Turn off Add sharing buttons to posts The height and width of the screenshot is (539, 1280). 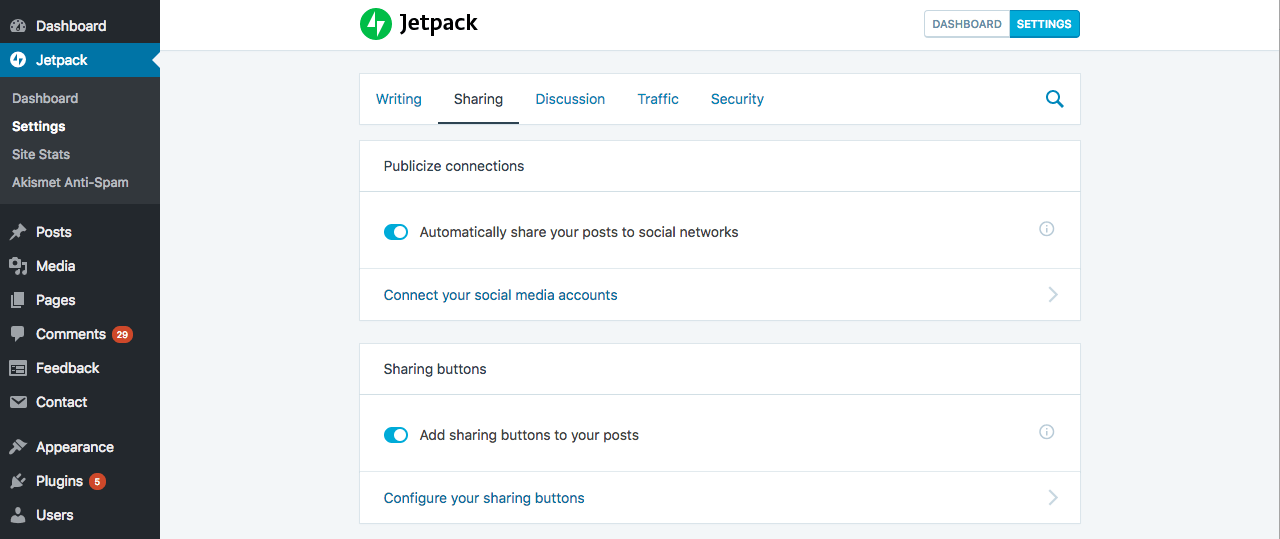point(396,435)
